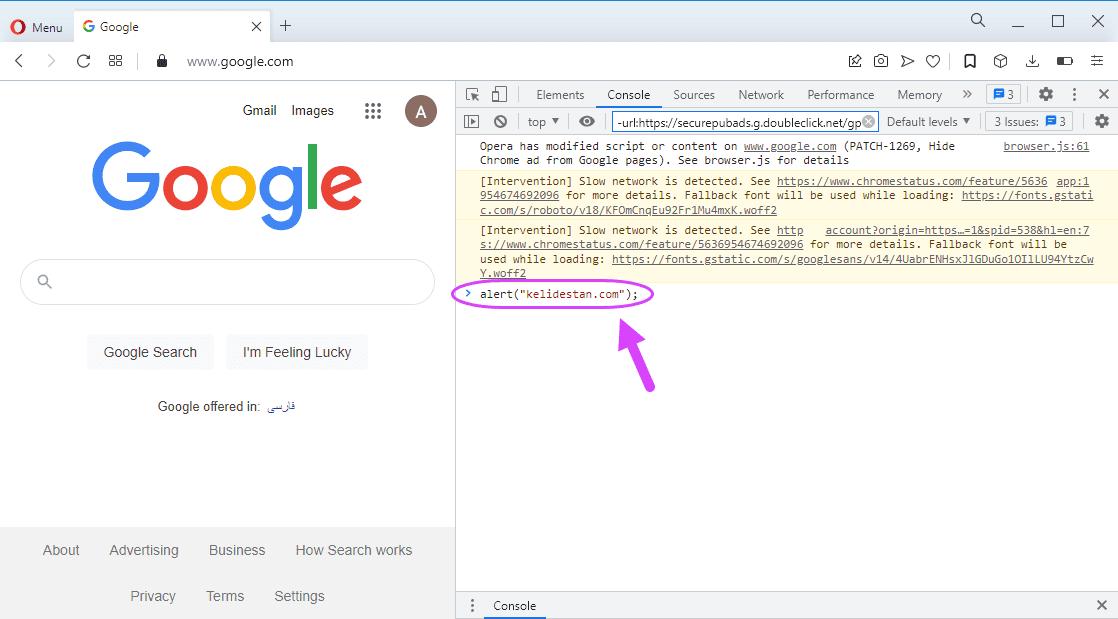Open My Flow send icon
The image size is (1118, 619).
pos(907,61)
